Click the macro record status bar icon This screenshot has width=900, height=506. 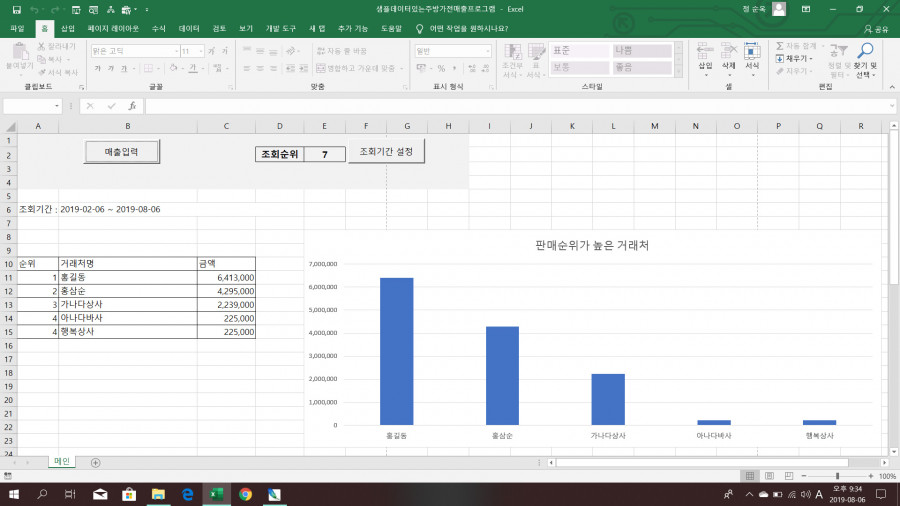(8, 476)
